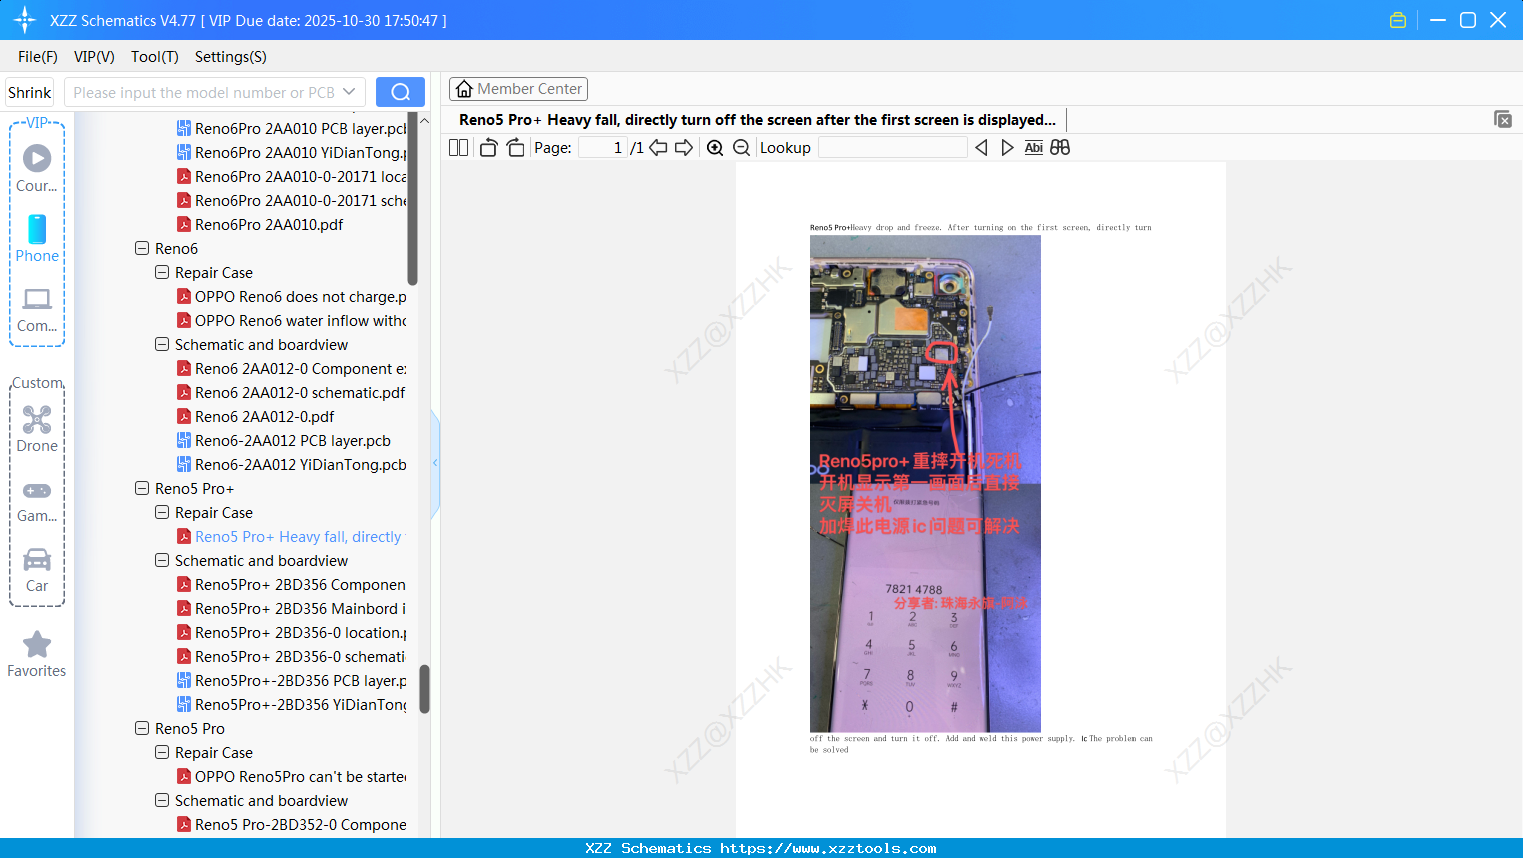The width and height of the screenshot is (1523, 858).
Task: Toggle the two-page view layout icon
Action: (x=458, y=148)
